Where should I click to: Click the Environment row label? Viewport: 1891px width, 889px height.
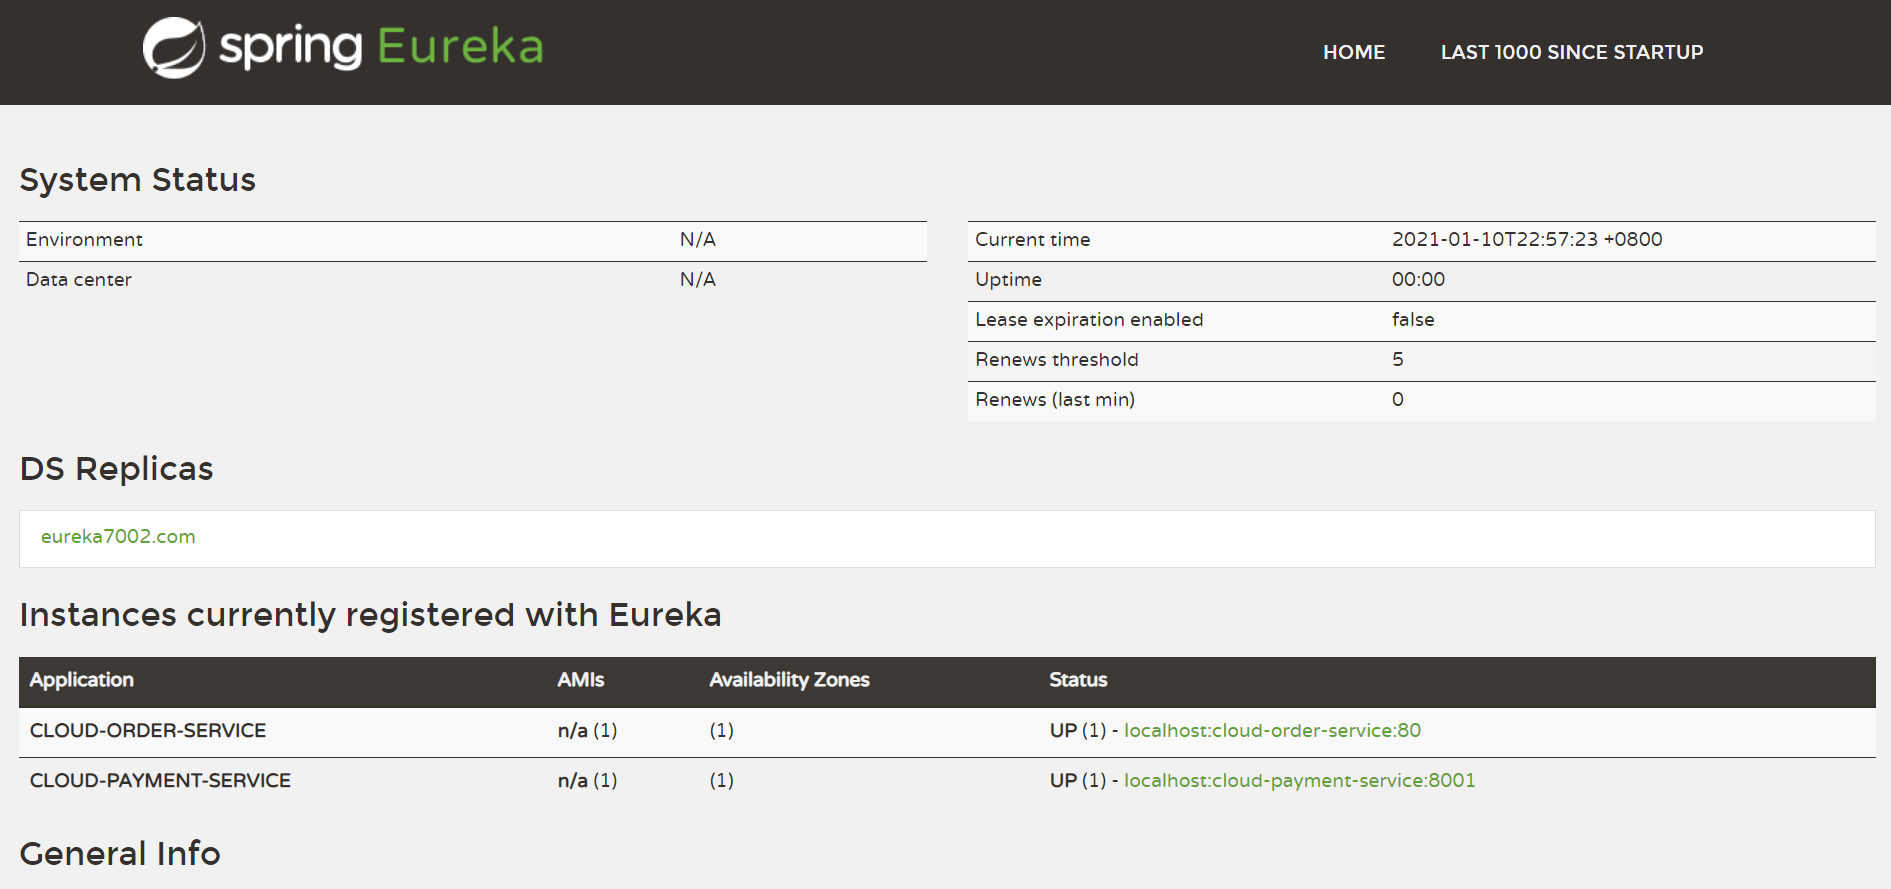point(84,240)
